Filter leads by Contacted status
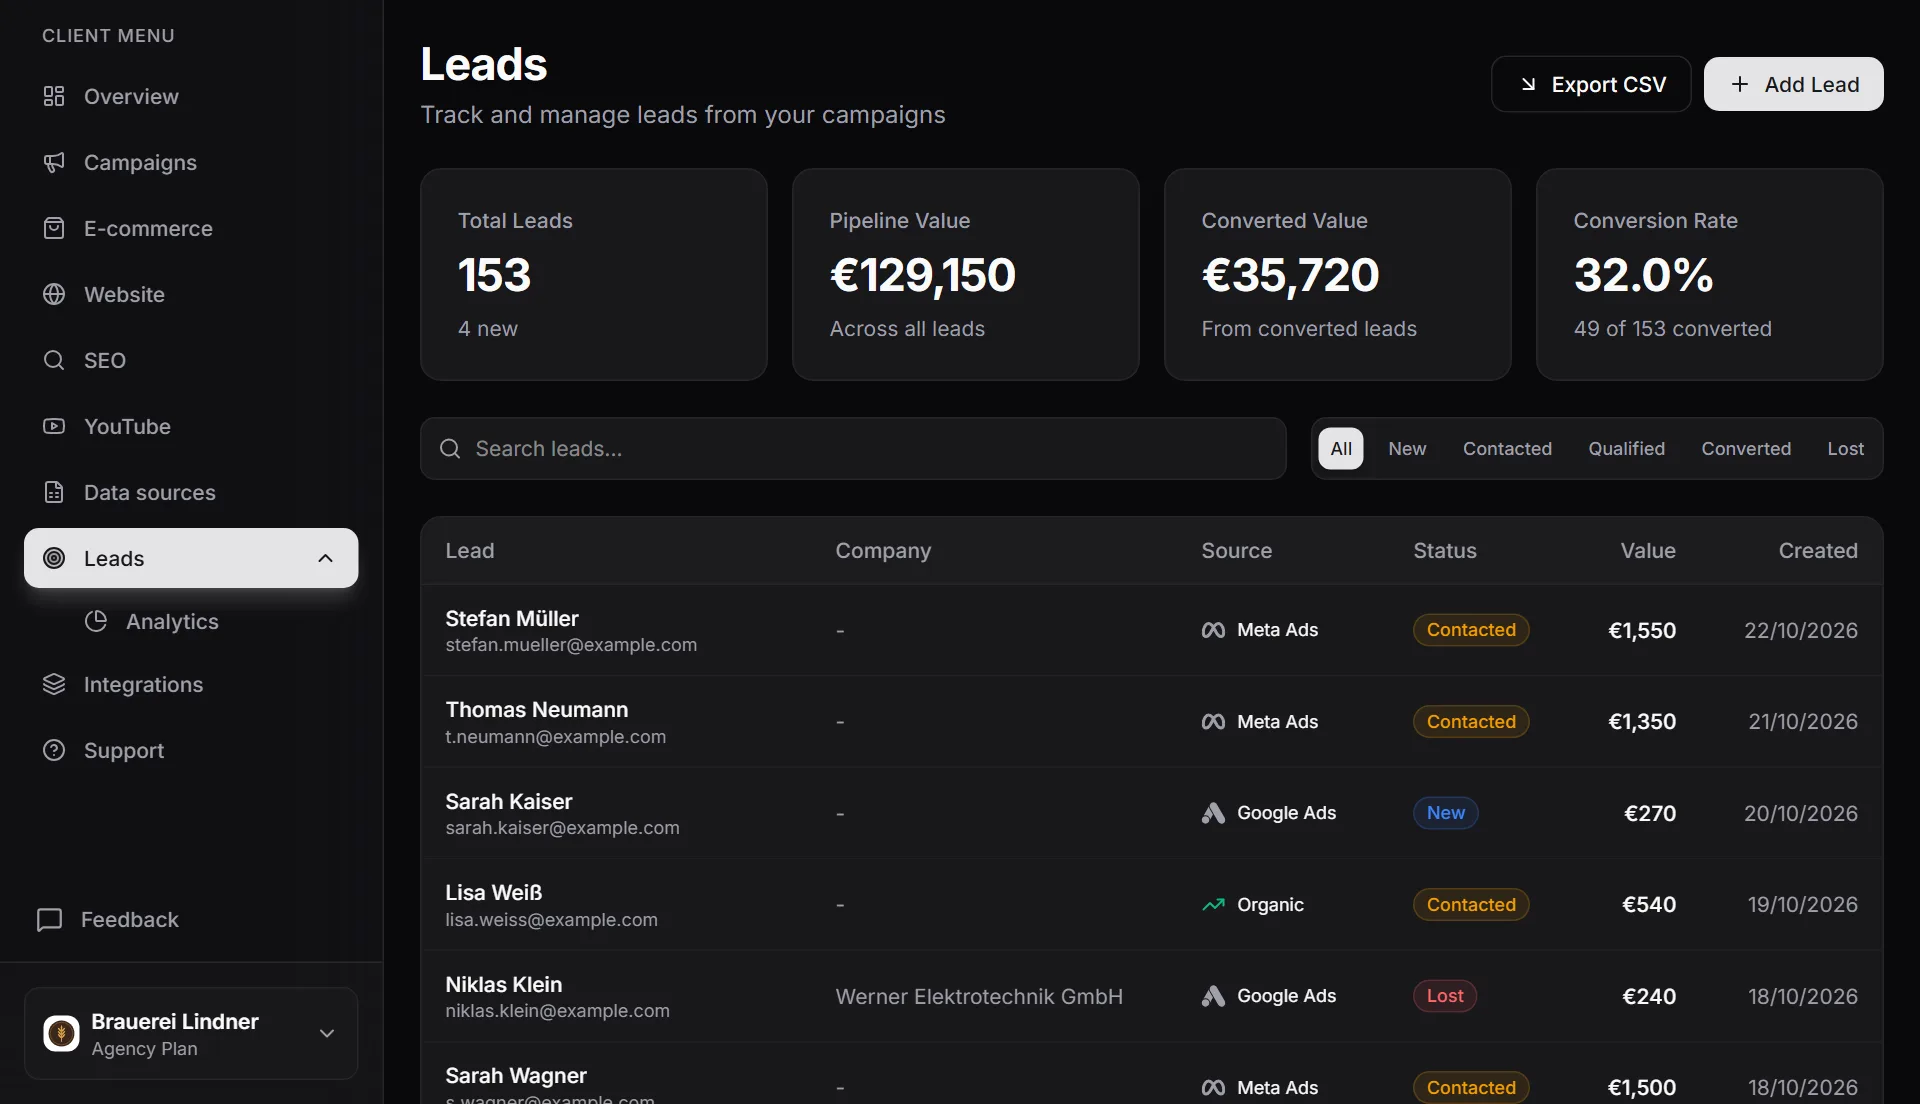Image resolution: width=1920 pixels, height=1104 pixels. (1507, 448)
